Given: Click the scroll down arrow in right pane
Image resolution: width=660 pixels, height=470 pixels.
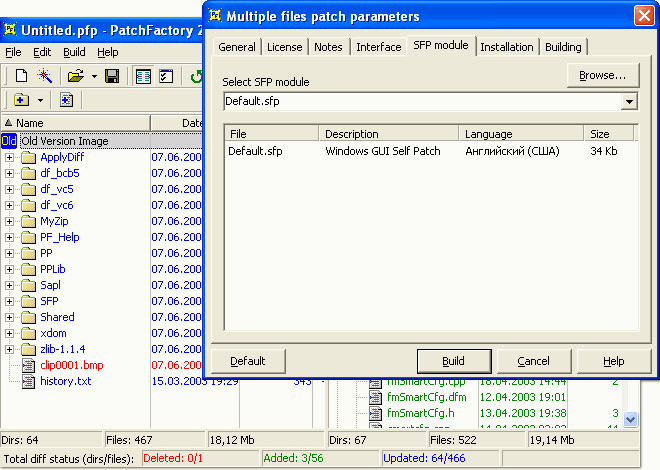Looking at the screenshot, I should click(x=630, y=419).
